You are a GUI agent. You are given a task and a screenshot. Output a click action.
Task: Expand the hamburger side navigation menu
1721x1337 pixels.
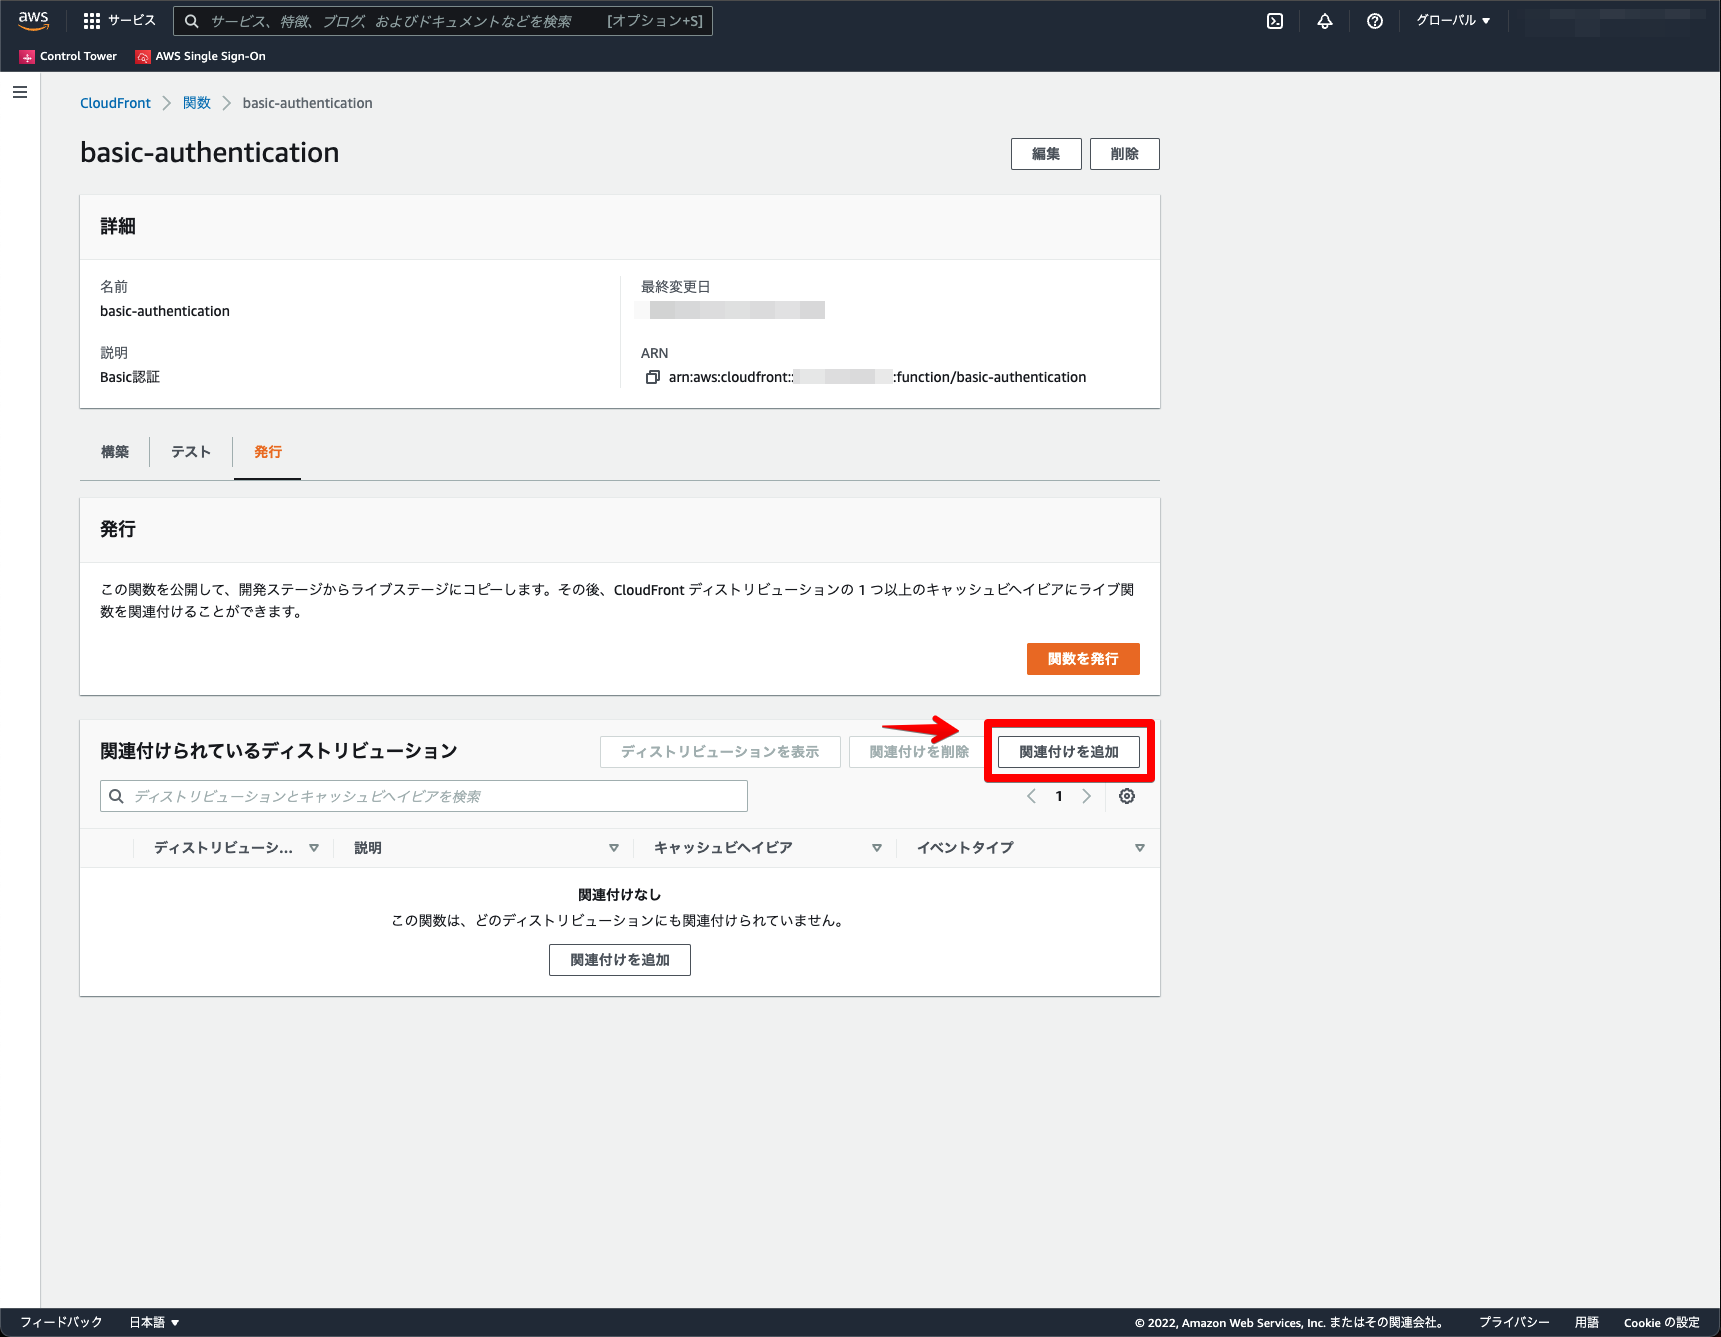click(x=20, y=92)
